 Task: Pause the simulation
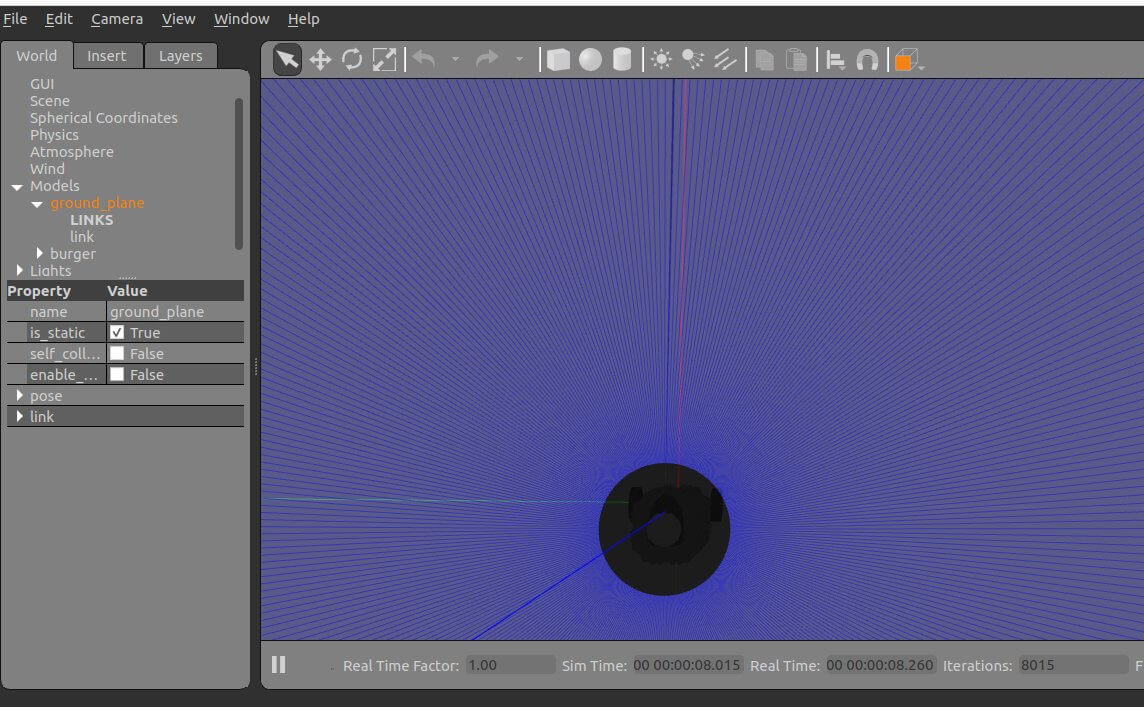[x=279, y=664]
